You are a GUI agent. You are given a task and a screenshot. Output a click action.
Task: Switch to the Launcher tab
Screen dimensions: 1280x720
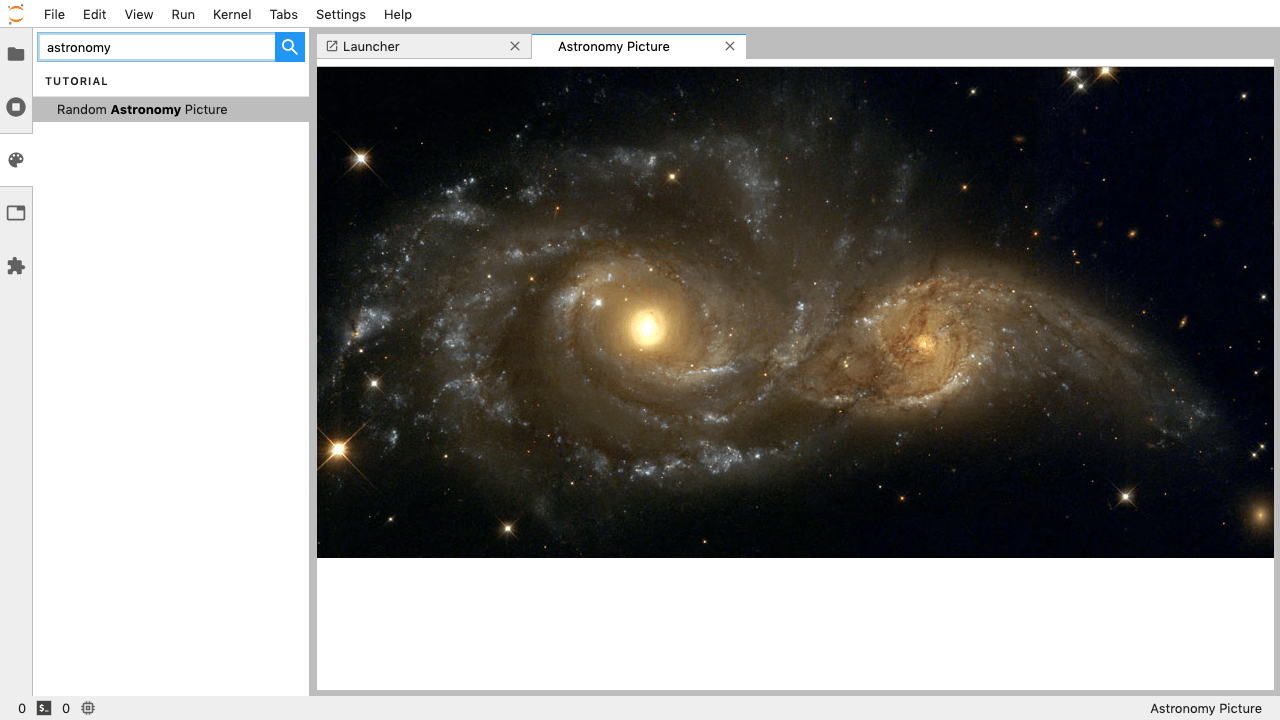point(424,46)
